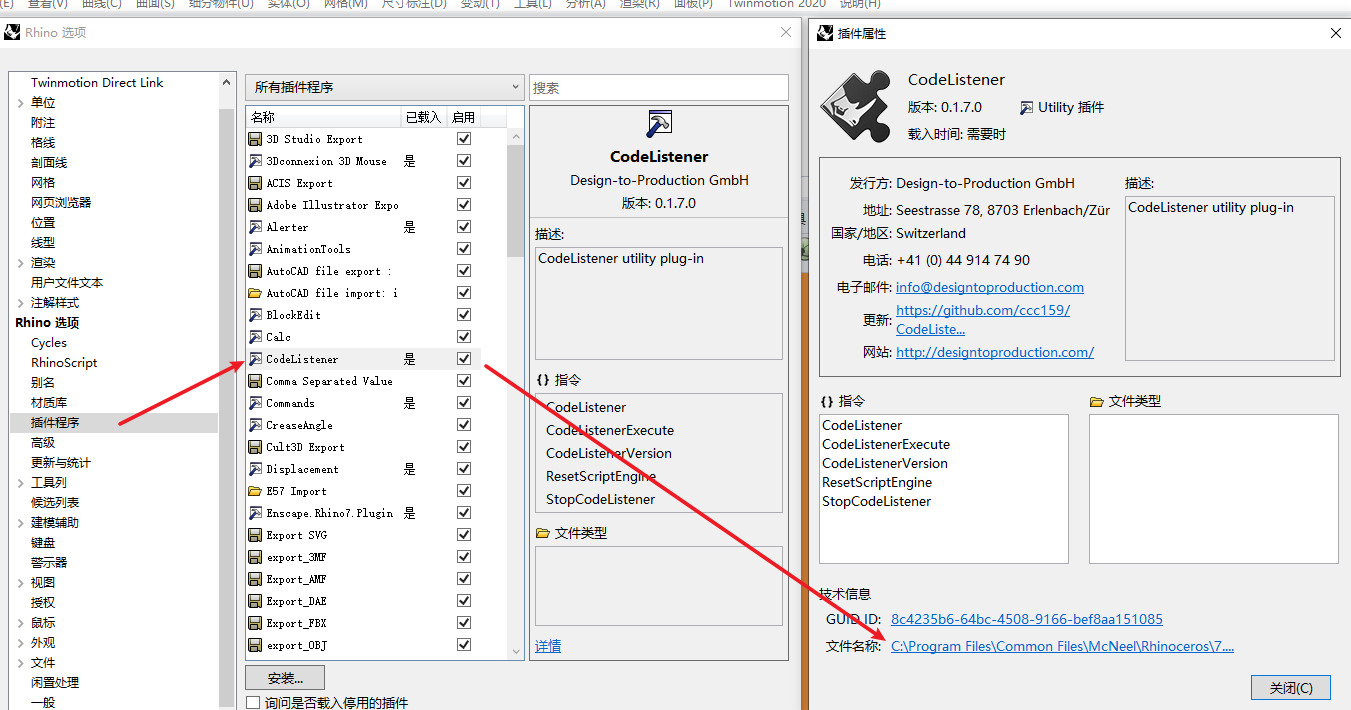Screen dimensions: 1351x710
Task: Click the E57 Import folder icon
Action: [x=254, y=490]
